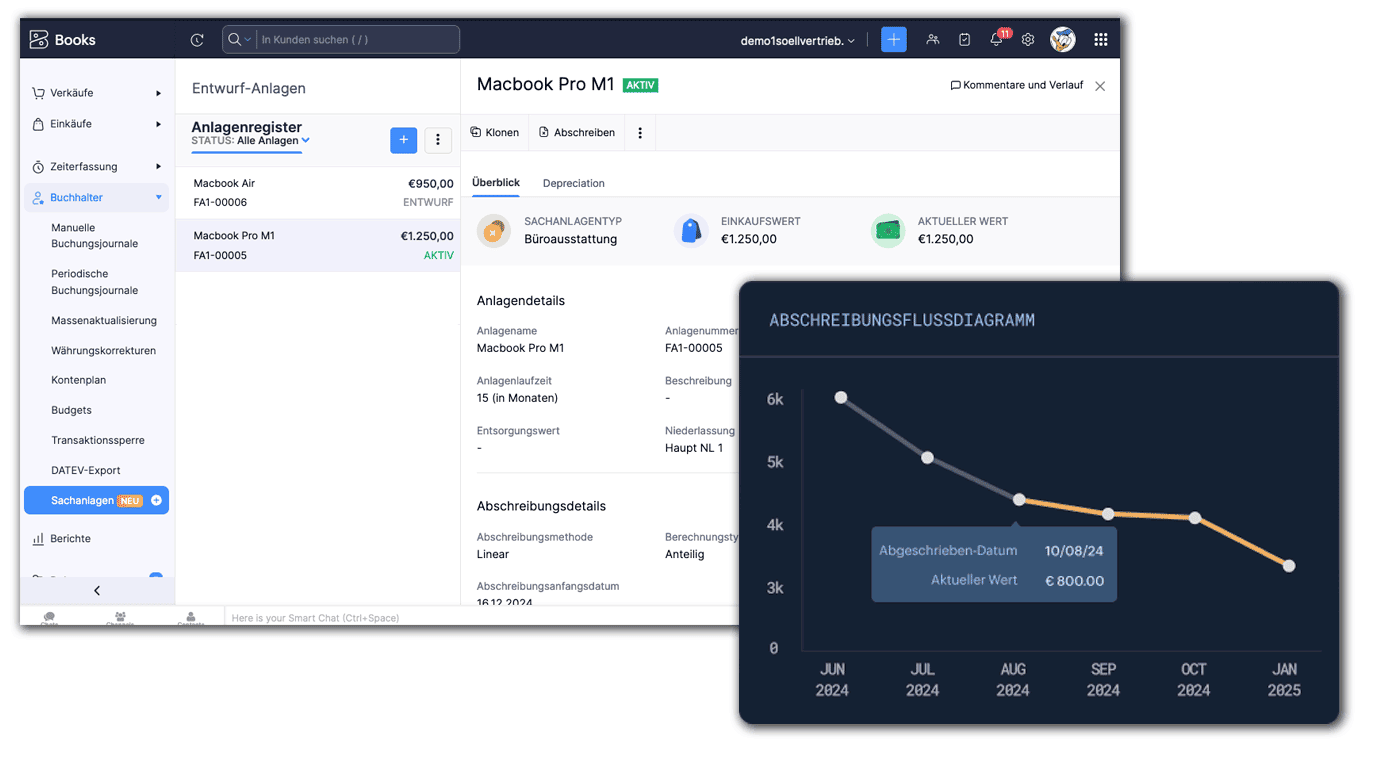Select the Macbook Pro M1 asset row
The width and height of the screenshot is (1387, 765).
(x=318, y=245)
